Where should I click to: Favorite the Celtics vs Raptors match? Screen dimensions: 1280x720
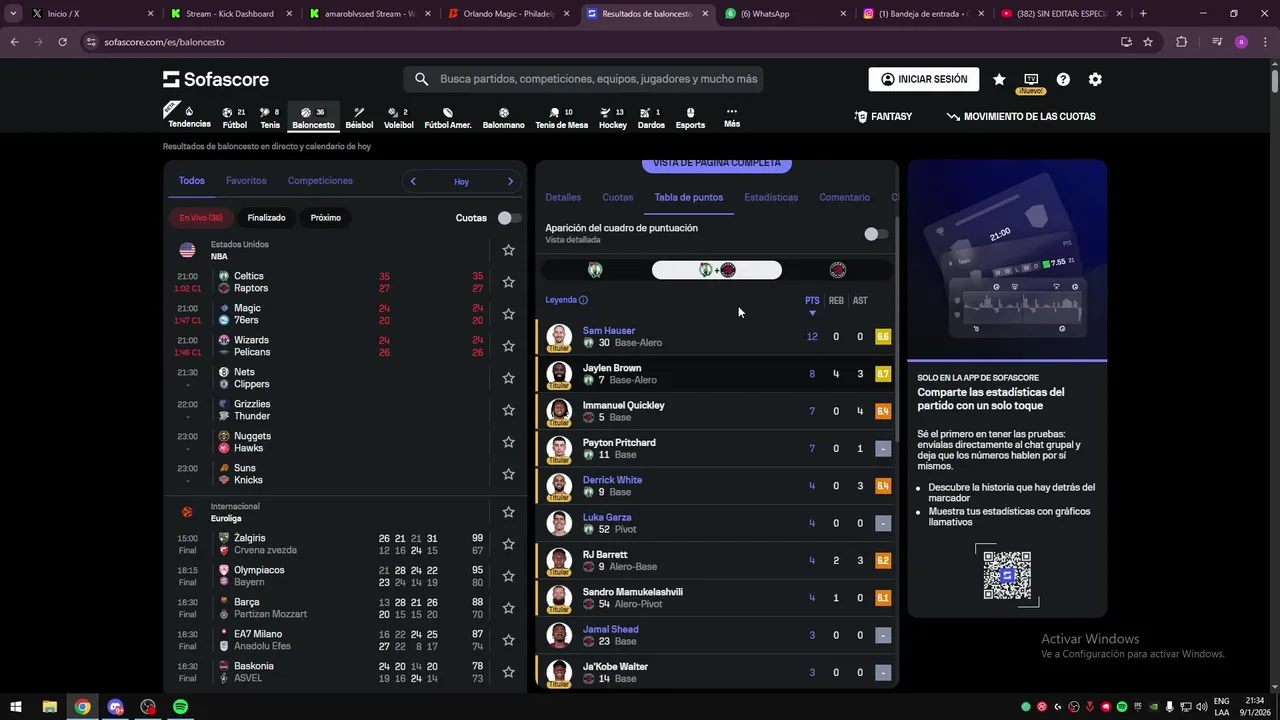pos(508,282)
